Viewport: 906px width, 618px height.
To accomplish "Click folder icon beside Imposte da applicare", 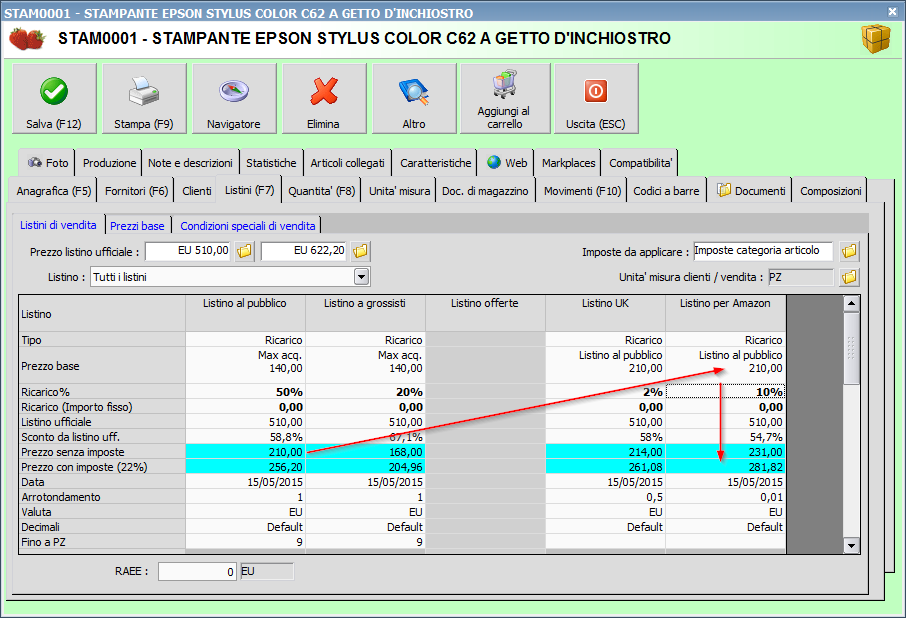I will pos(849,251).
